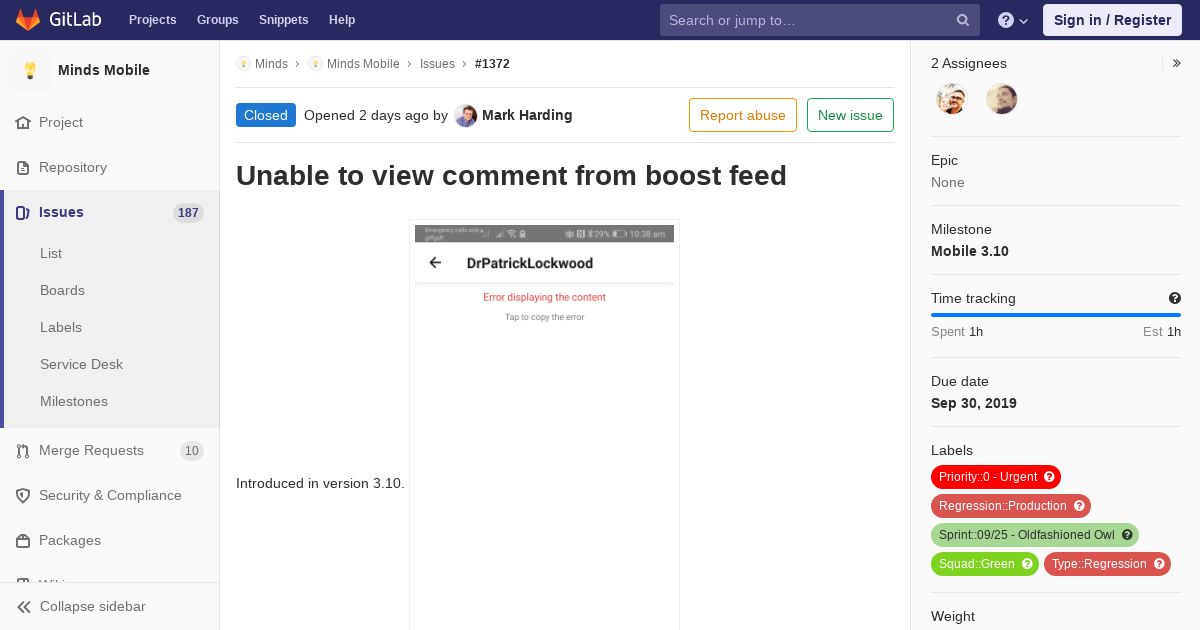The width and height of the screenshot is (1200, 630).
Task: Click the Sprint::09/25 - Oldfashioned Owl label
Action: point(1035,535)
